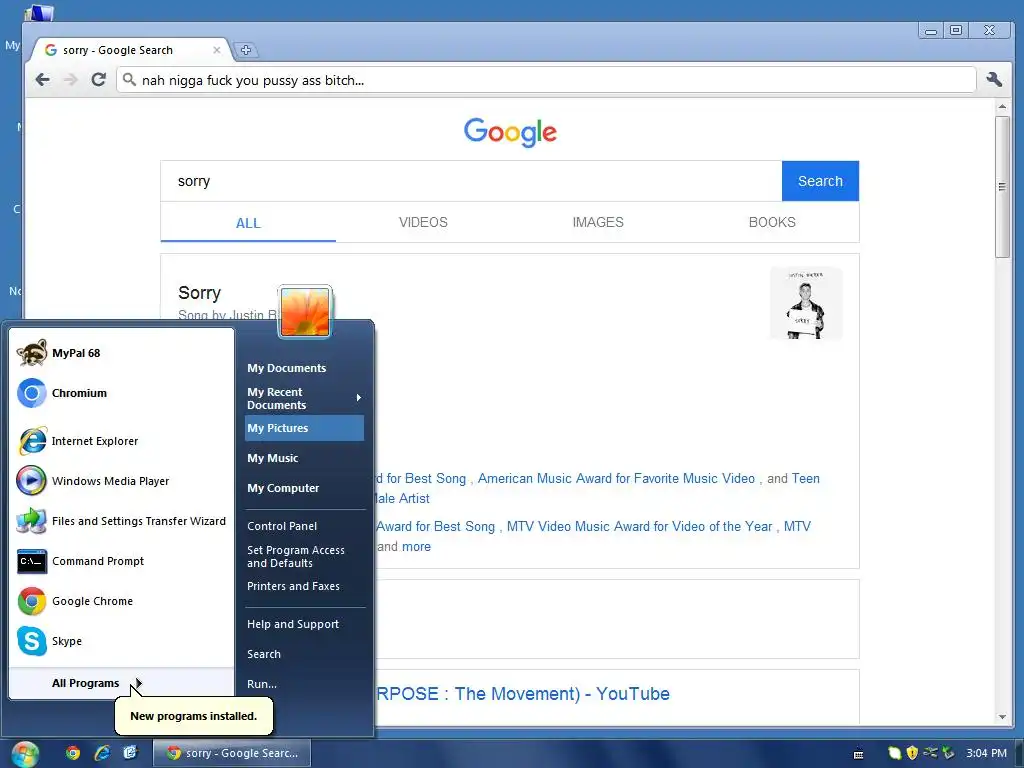Launch Internet Explorer from quick launch bar
This screenshot has width=1024, height=768.
[x=102, y=753]
